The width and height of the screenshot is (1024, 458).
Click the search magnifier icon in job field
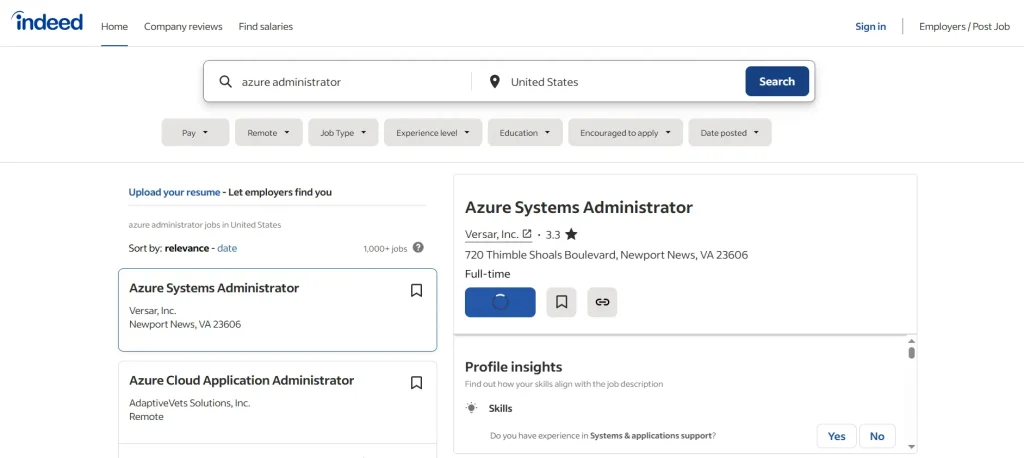pos(225,82)
